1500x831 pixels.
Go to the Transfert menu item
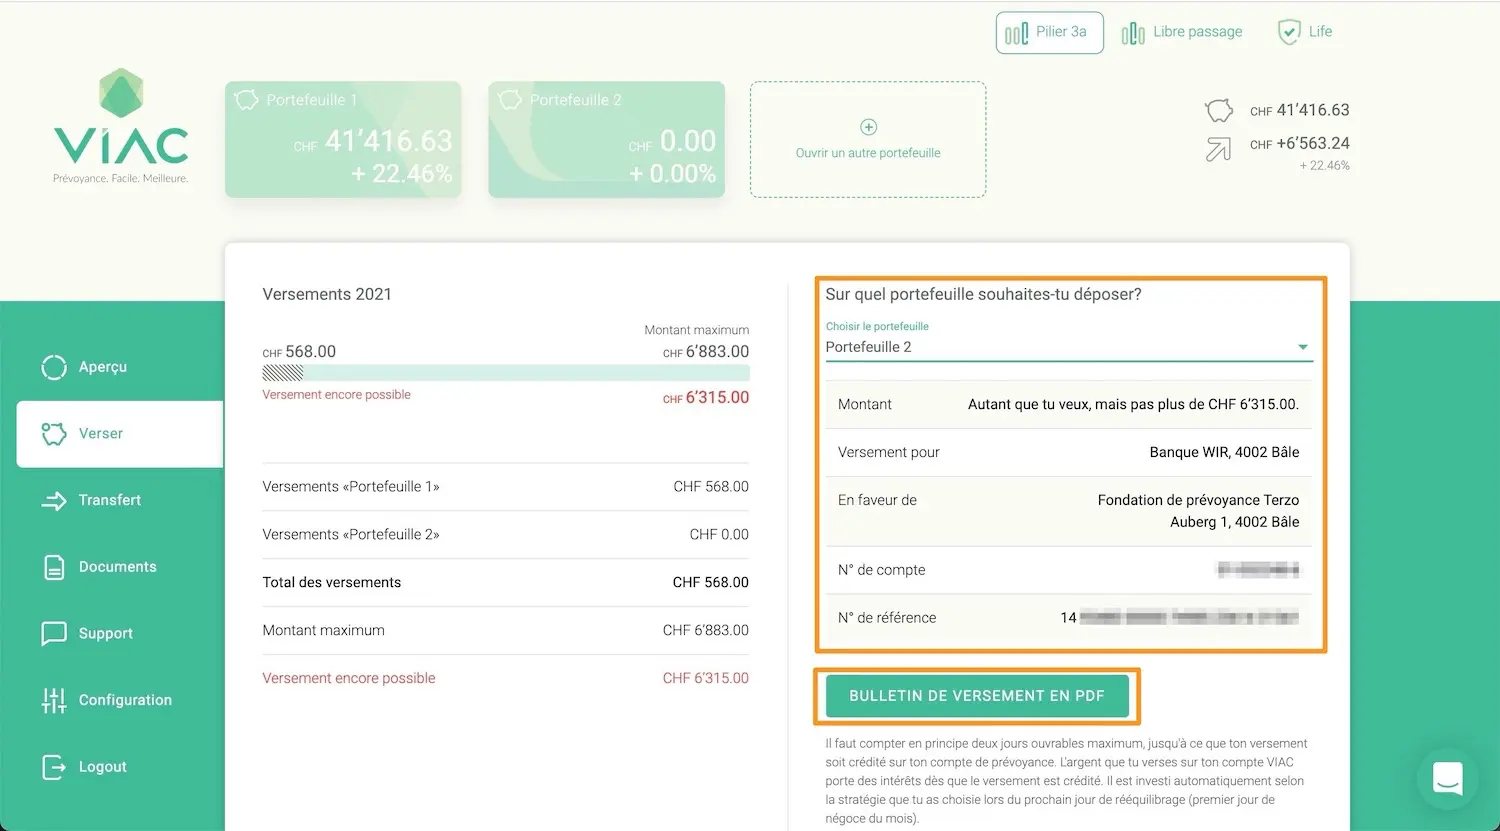120,500
